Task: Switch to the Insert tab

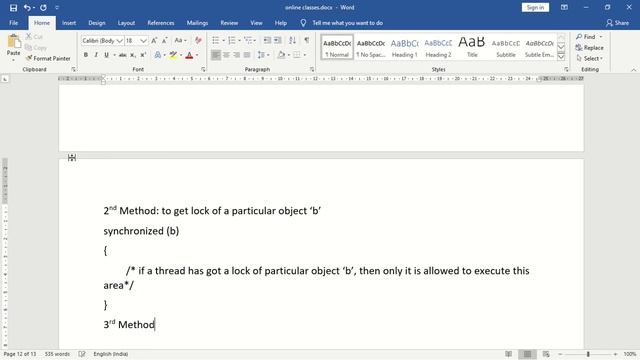Action: [x=69, y=23]
